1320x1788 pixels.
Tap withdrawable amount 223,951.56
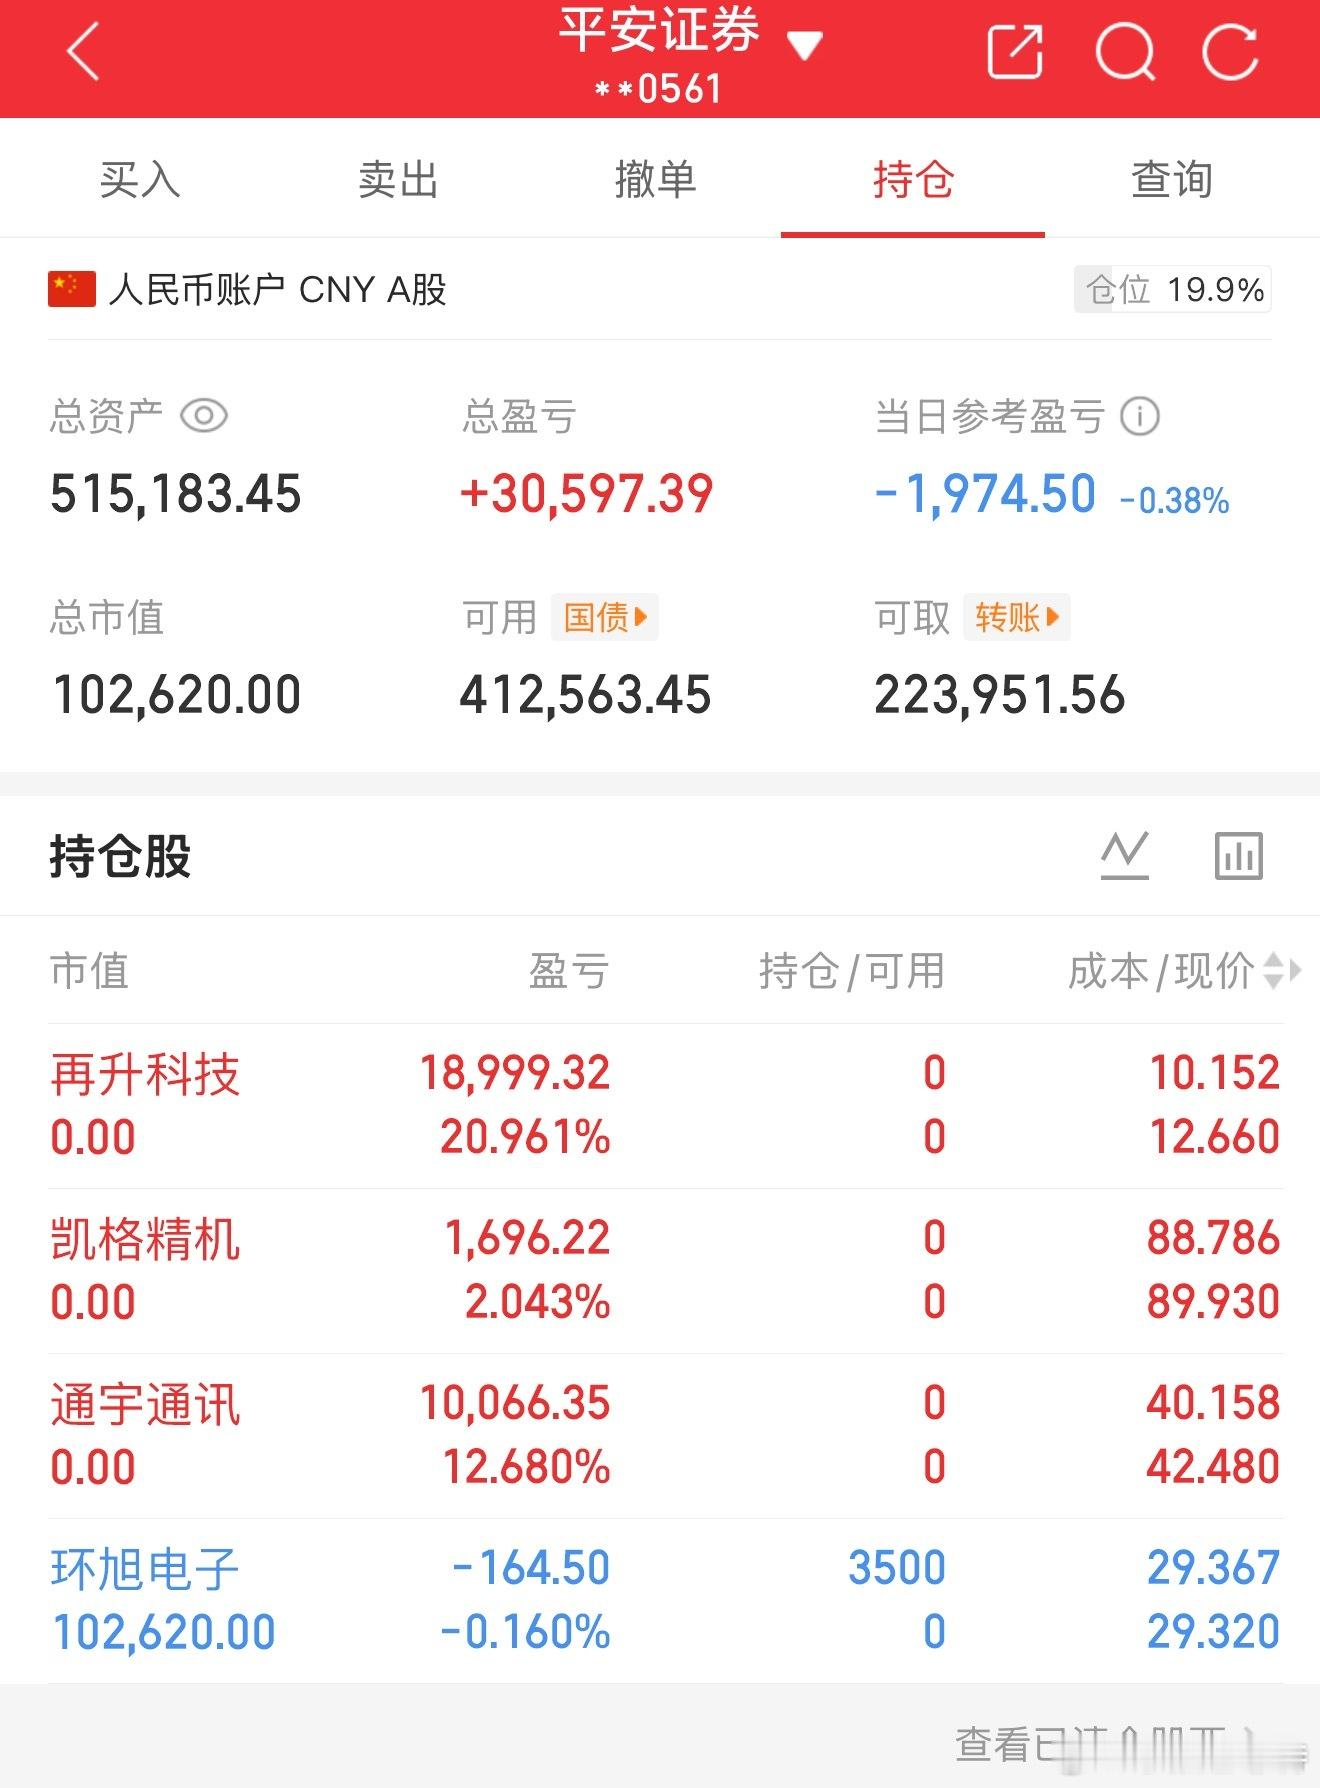pyautogui.click(x=1000, y=695)
